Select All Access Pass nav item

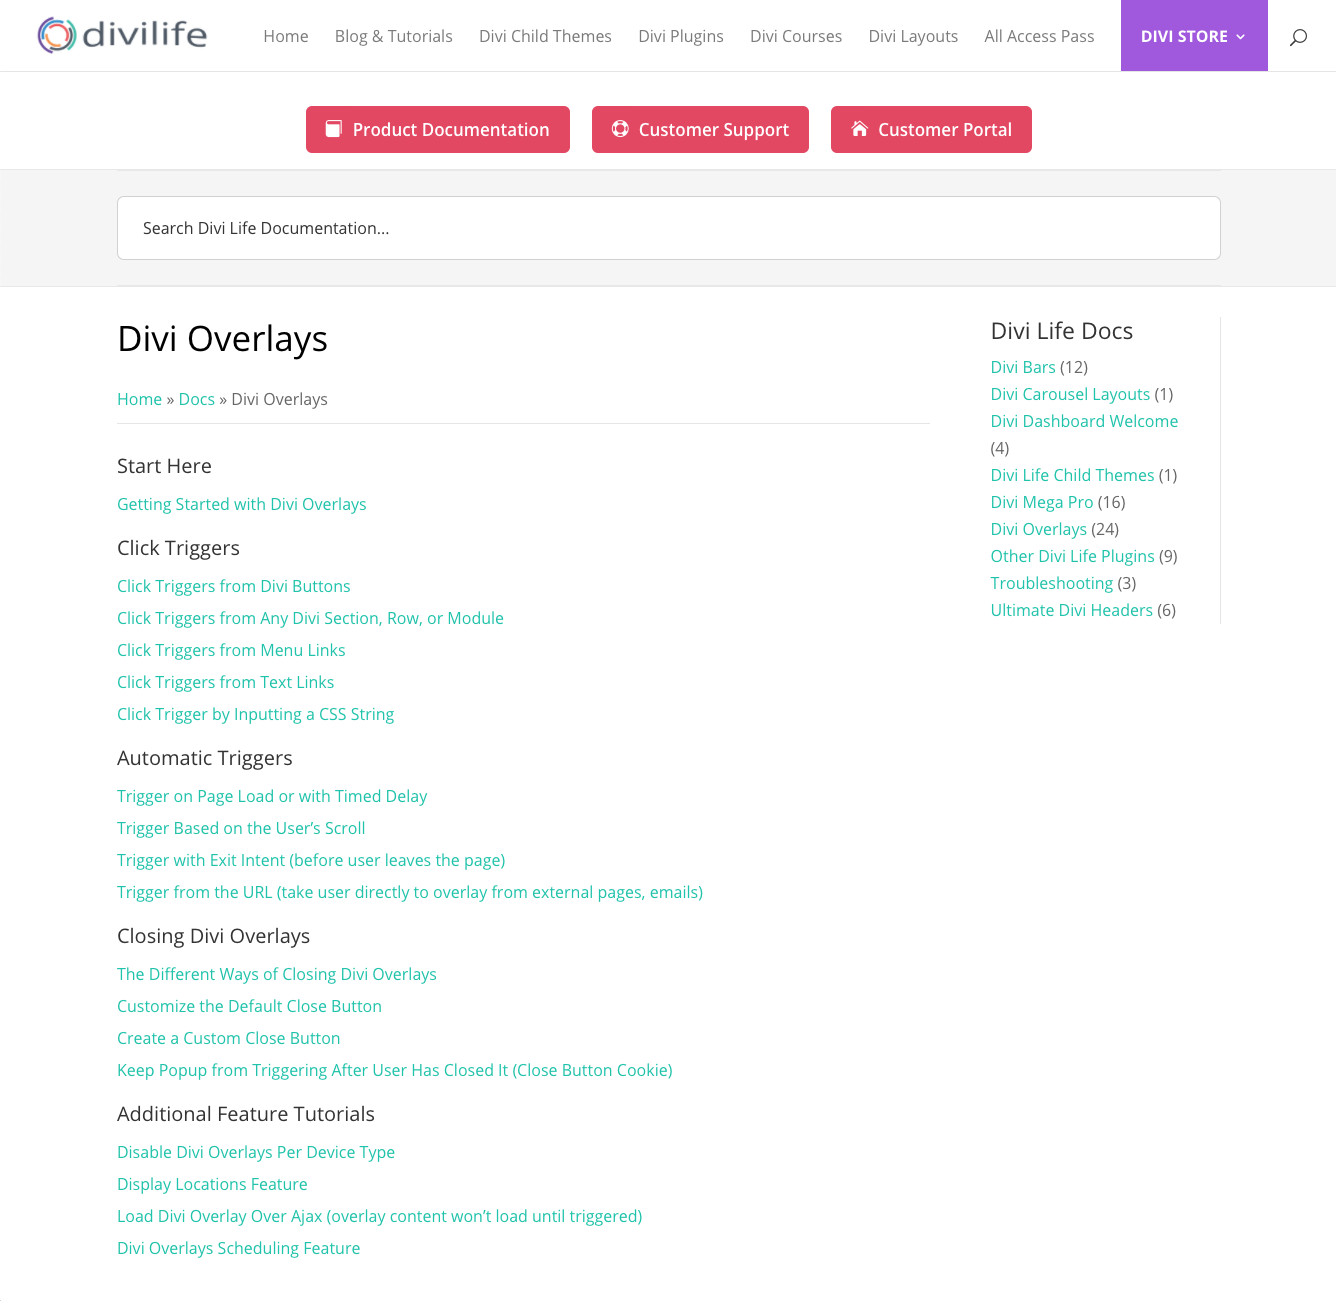1039,36
